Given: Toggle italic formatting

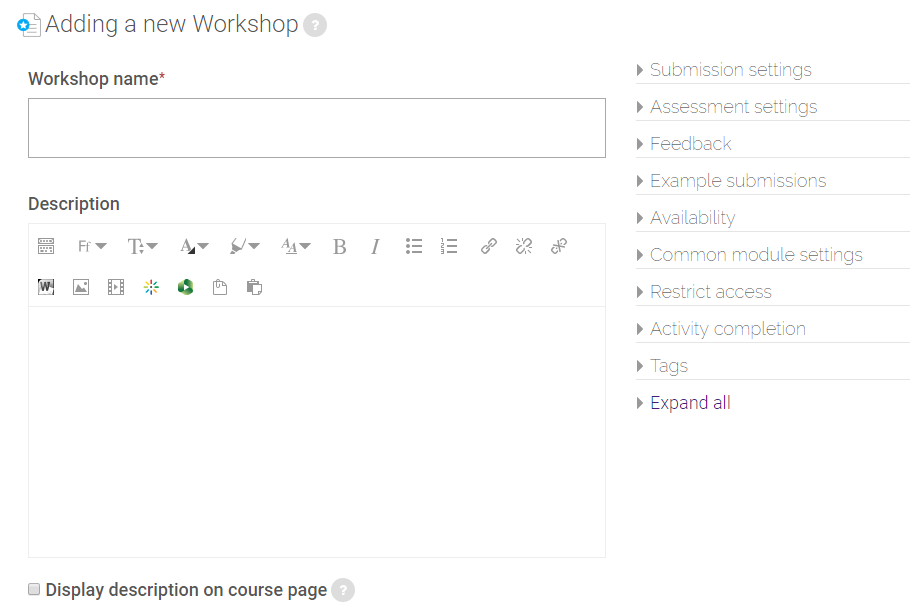Looking at the screenshot, I should pyautogui.click(x=376, y=247).
